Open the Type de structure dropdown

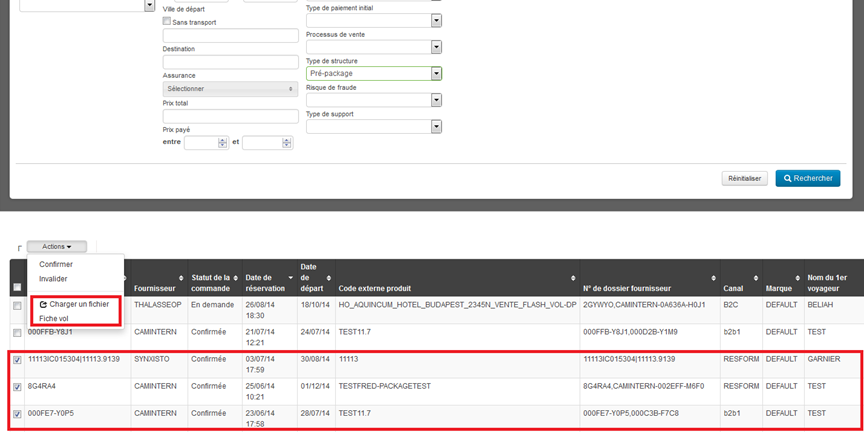pyautogui.click(x=436, y=73)
